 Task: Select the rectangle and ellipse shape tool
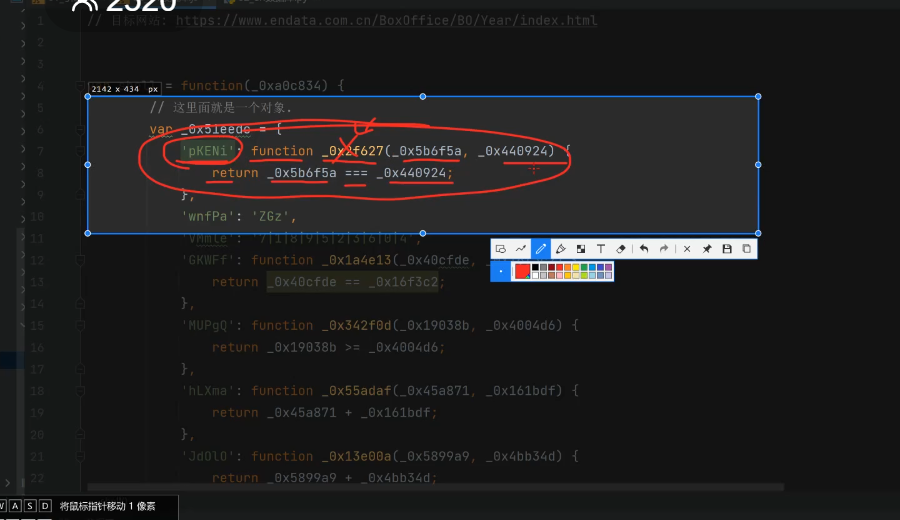click(501, 249)
